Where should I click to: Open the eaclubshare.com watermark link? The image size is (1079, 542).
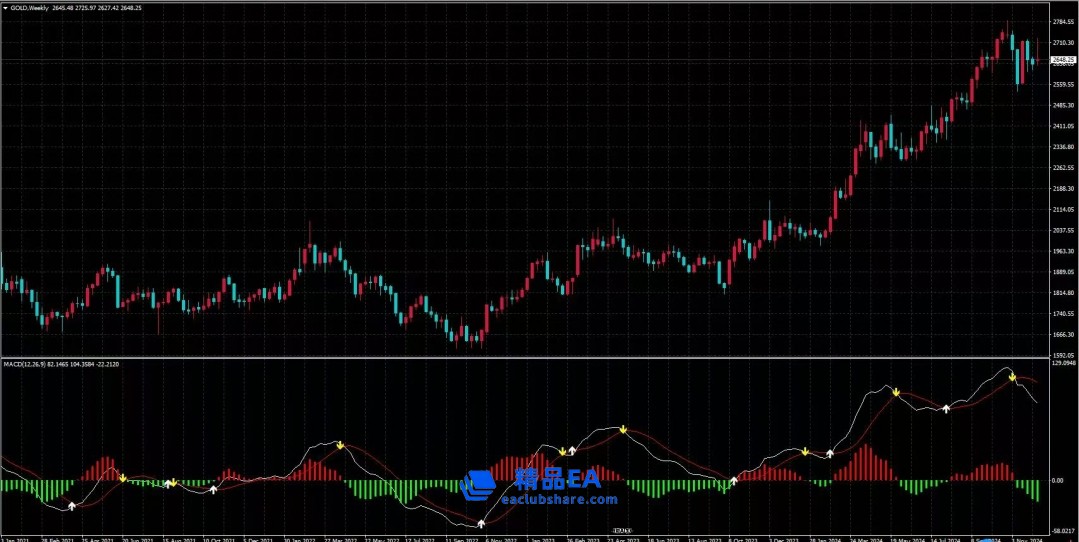point(551,498)
